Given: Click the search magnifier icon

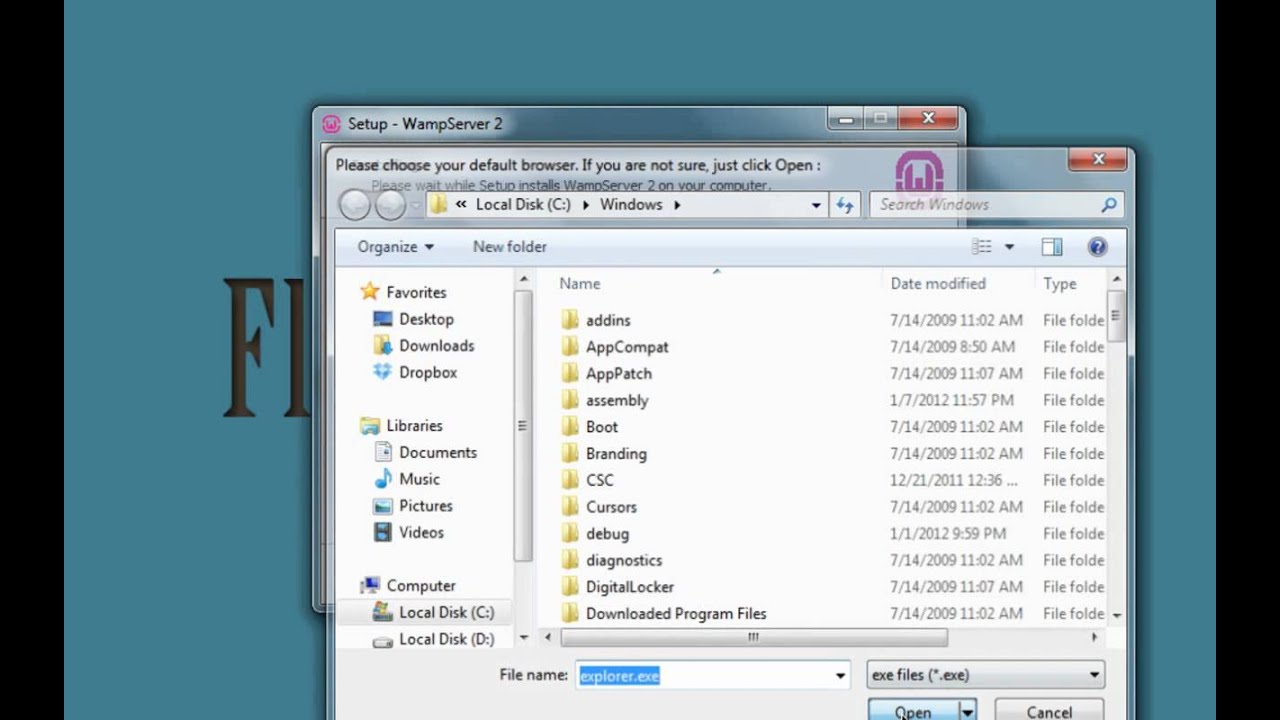Looking at the screenshot, I should 1108,205.
